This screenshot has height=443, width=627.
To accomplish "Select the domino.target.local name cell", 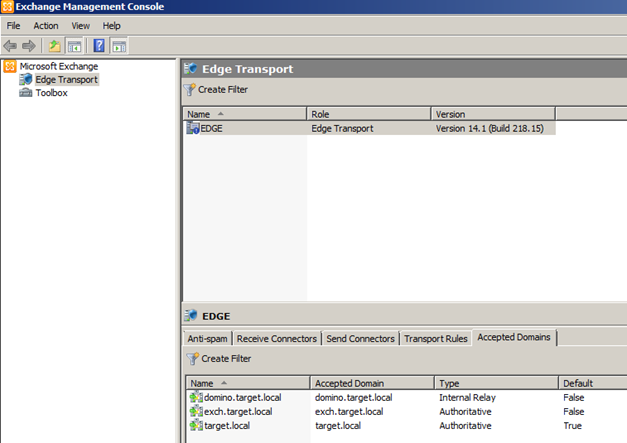I will [242, 397].
